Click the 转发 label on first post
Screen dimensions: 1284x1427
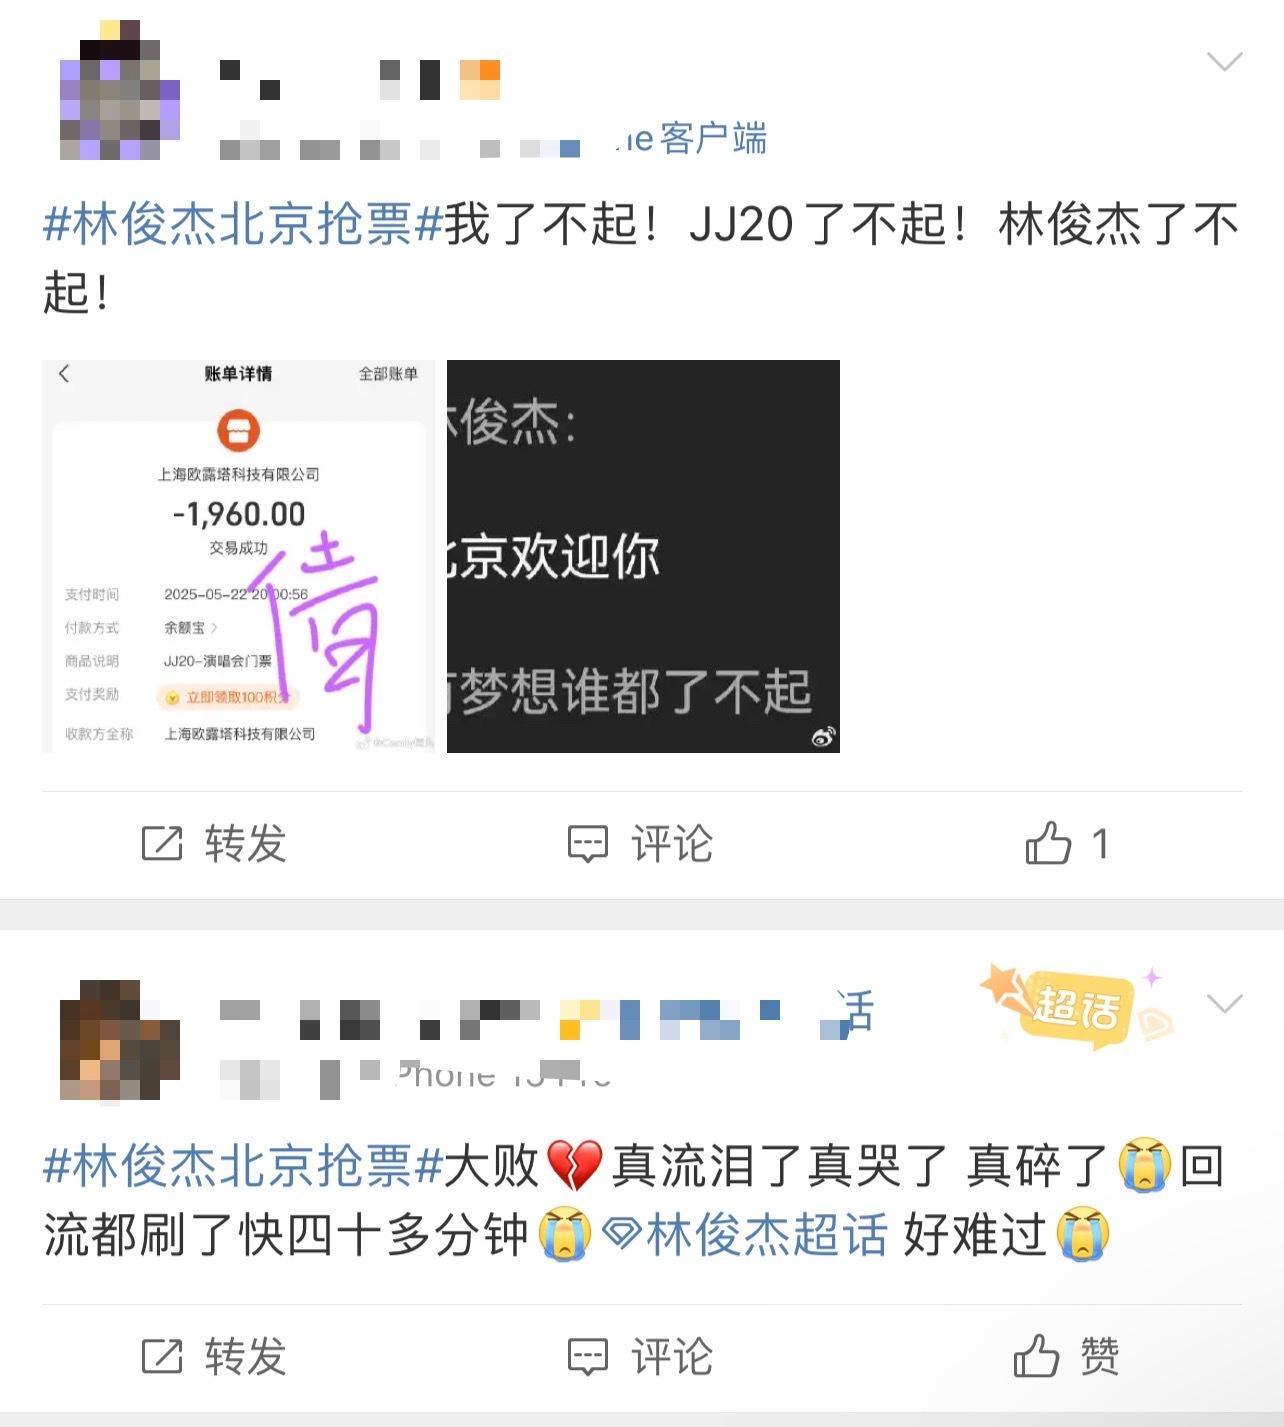246,844
